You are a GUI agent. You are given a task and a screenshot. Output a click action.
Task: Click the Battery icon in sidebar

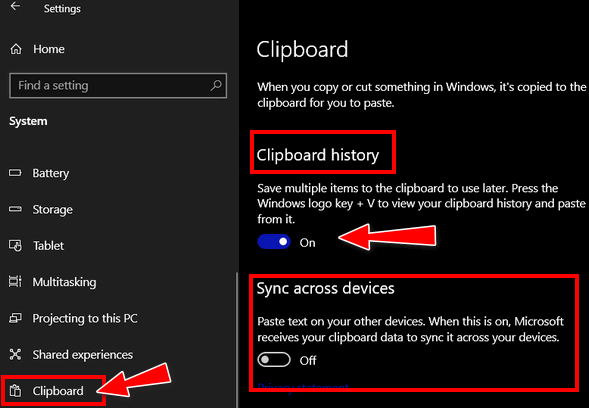click(15, 173)
